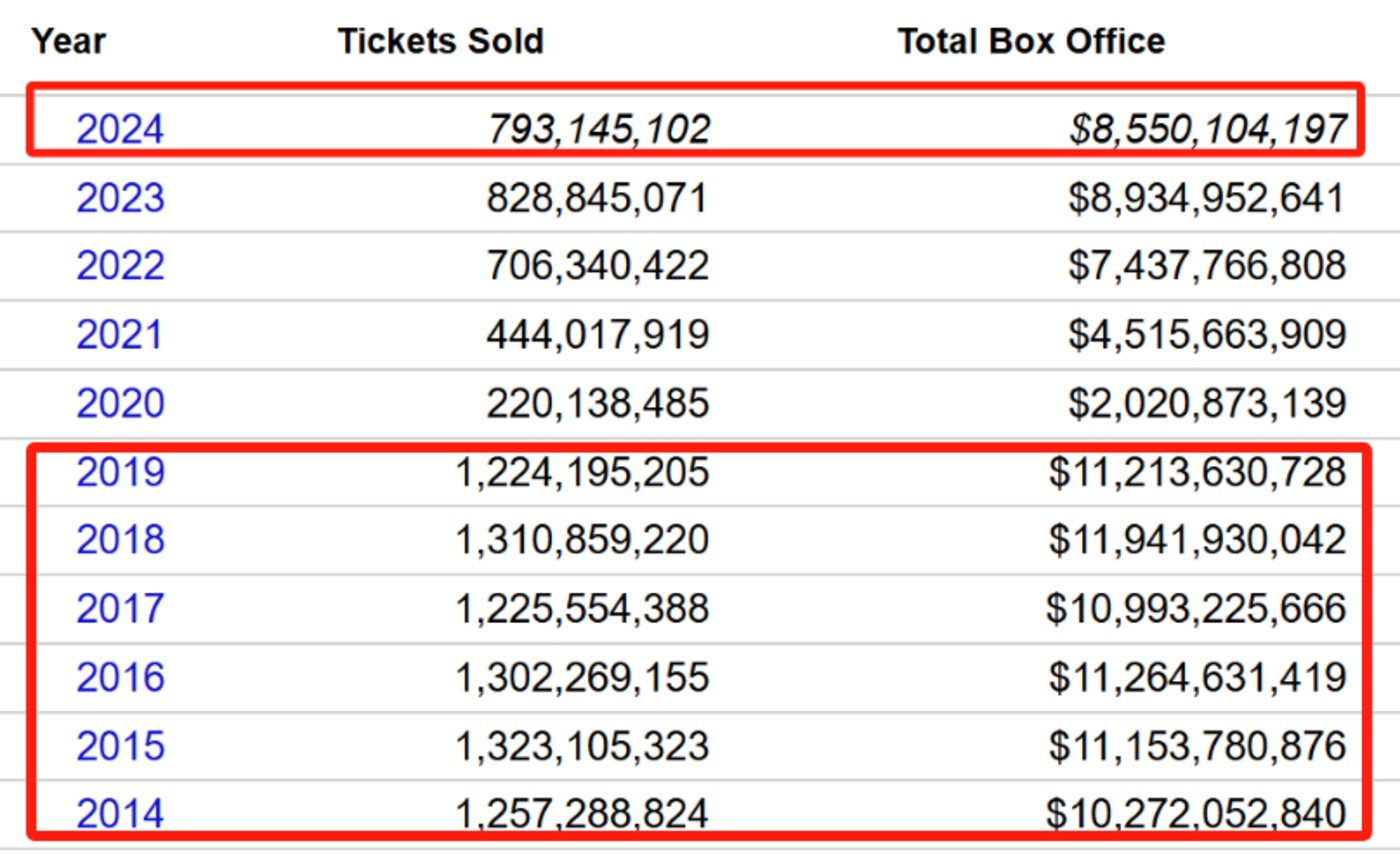Select the $11,941,930,042 box office value
The image size is (1400, 855).
tap(1197, 540)
